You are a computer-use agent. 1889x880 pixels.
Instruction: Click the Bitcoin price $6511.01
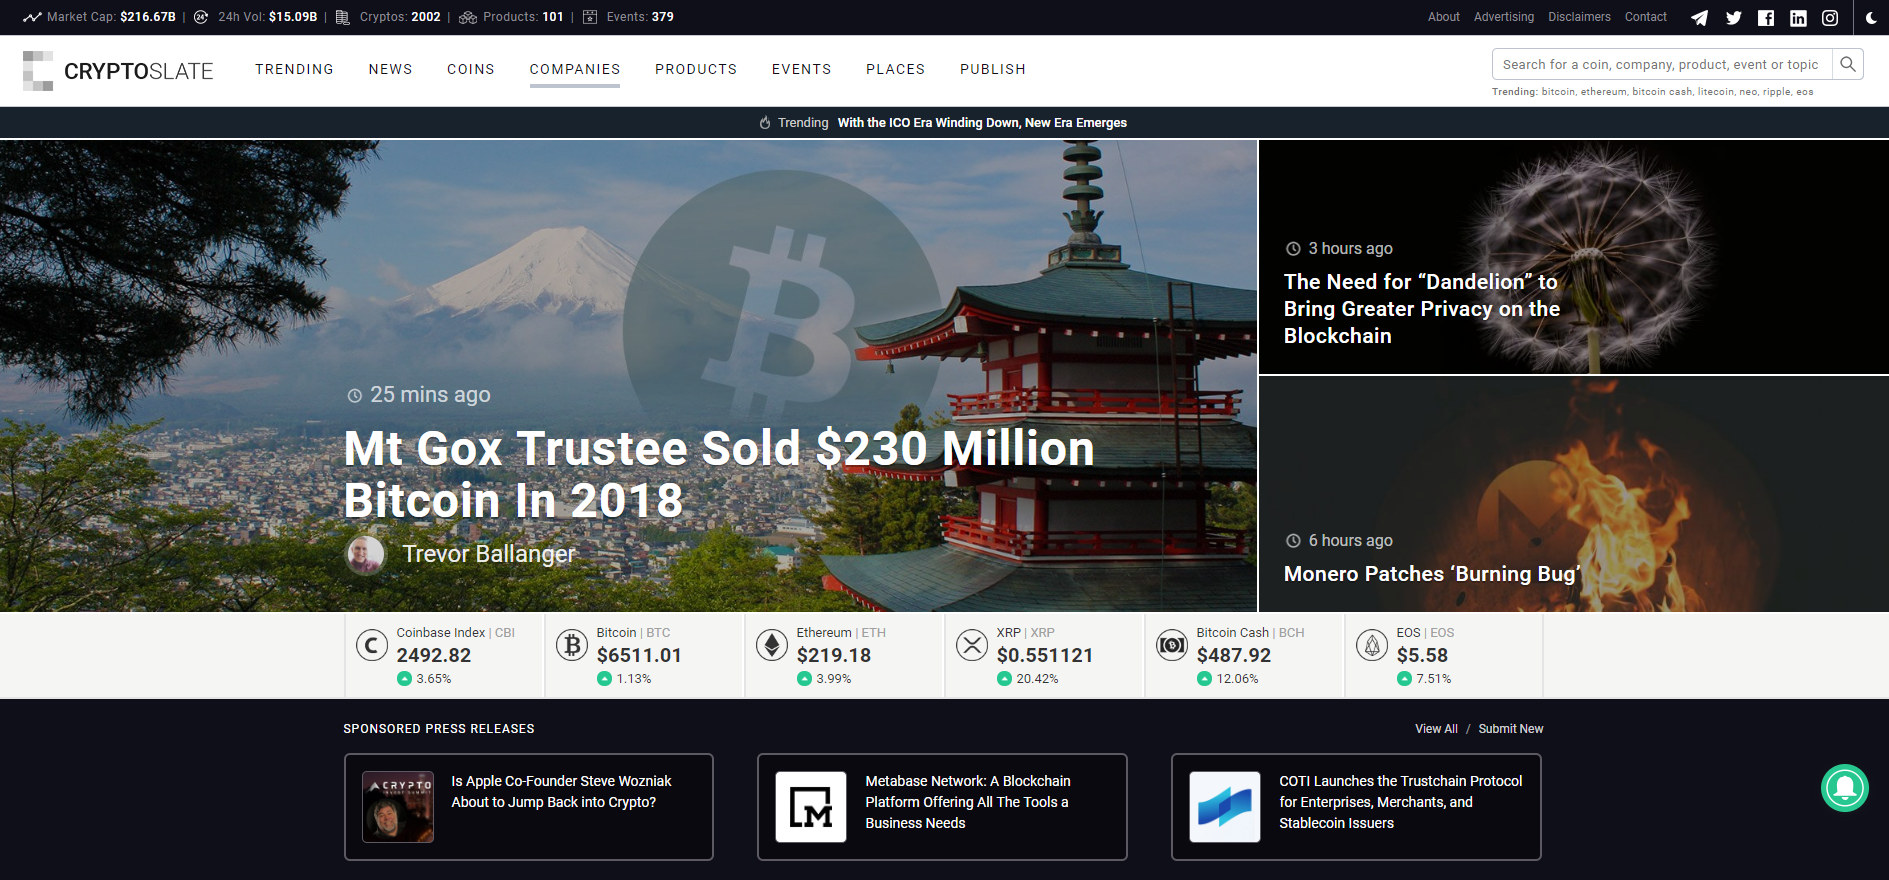[x=639, y=655]
